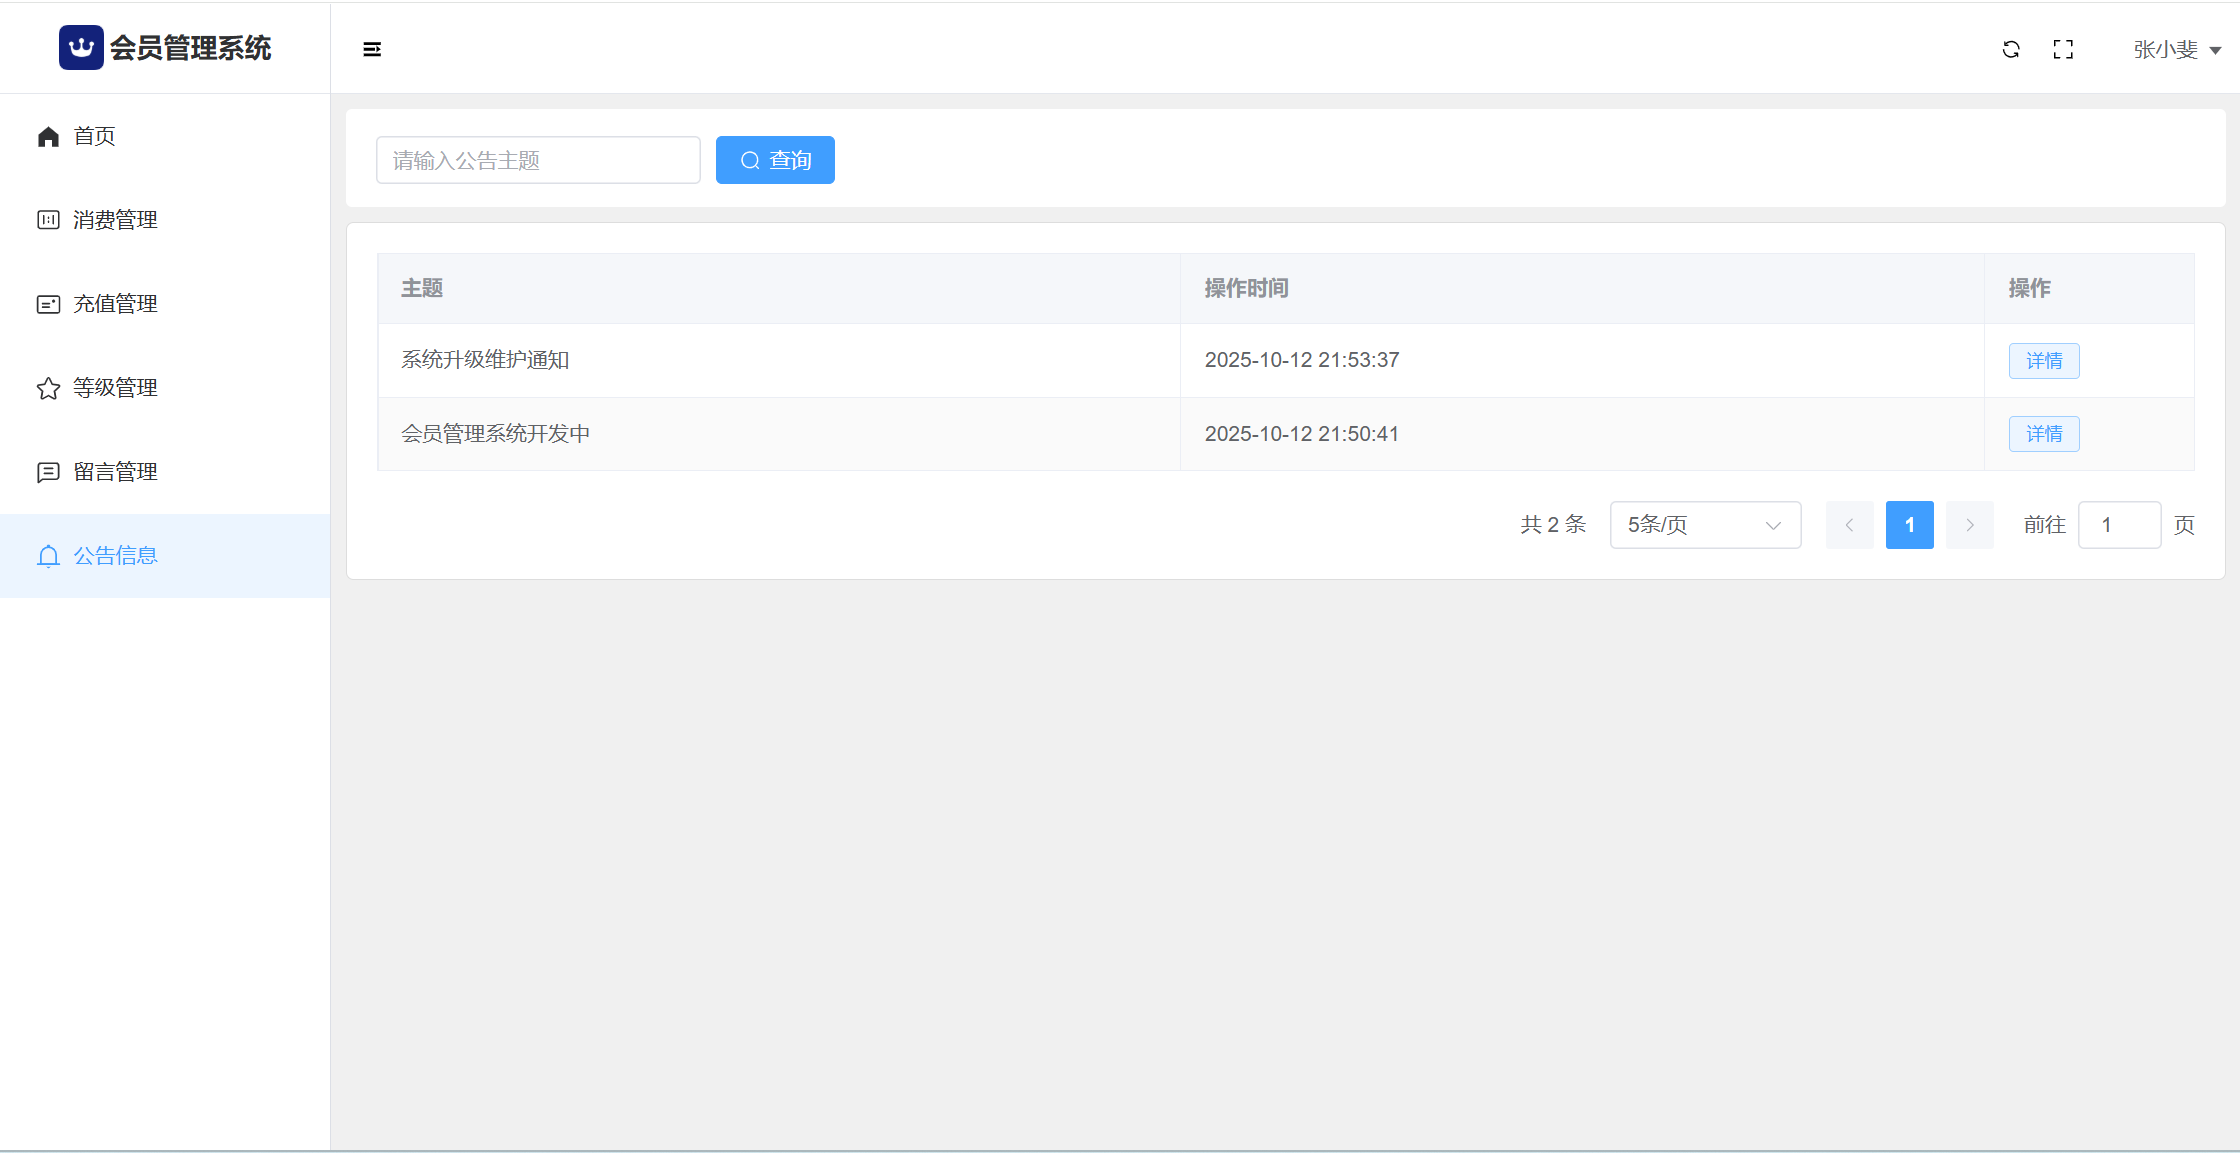Click the 留言管理 message icon
The image size is (2240, 1153).
(48, 472)
